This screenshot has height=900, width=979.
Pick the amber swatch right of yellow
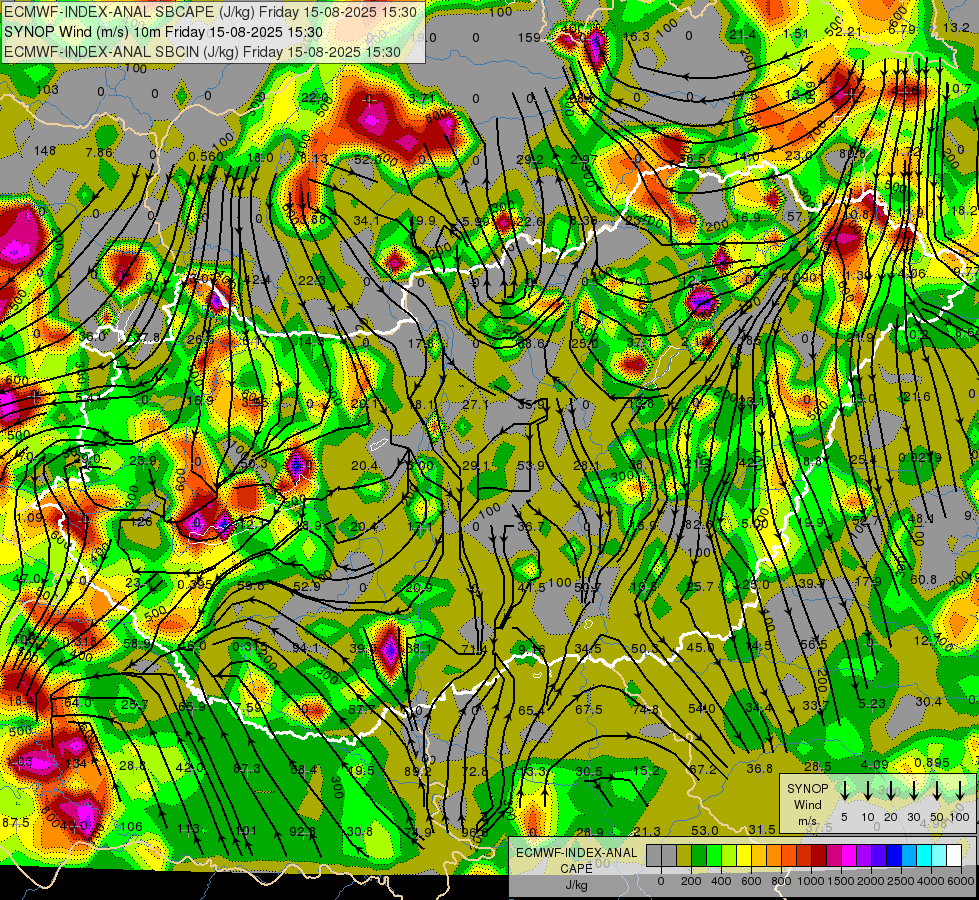click(x=759, y=856)
